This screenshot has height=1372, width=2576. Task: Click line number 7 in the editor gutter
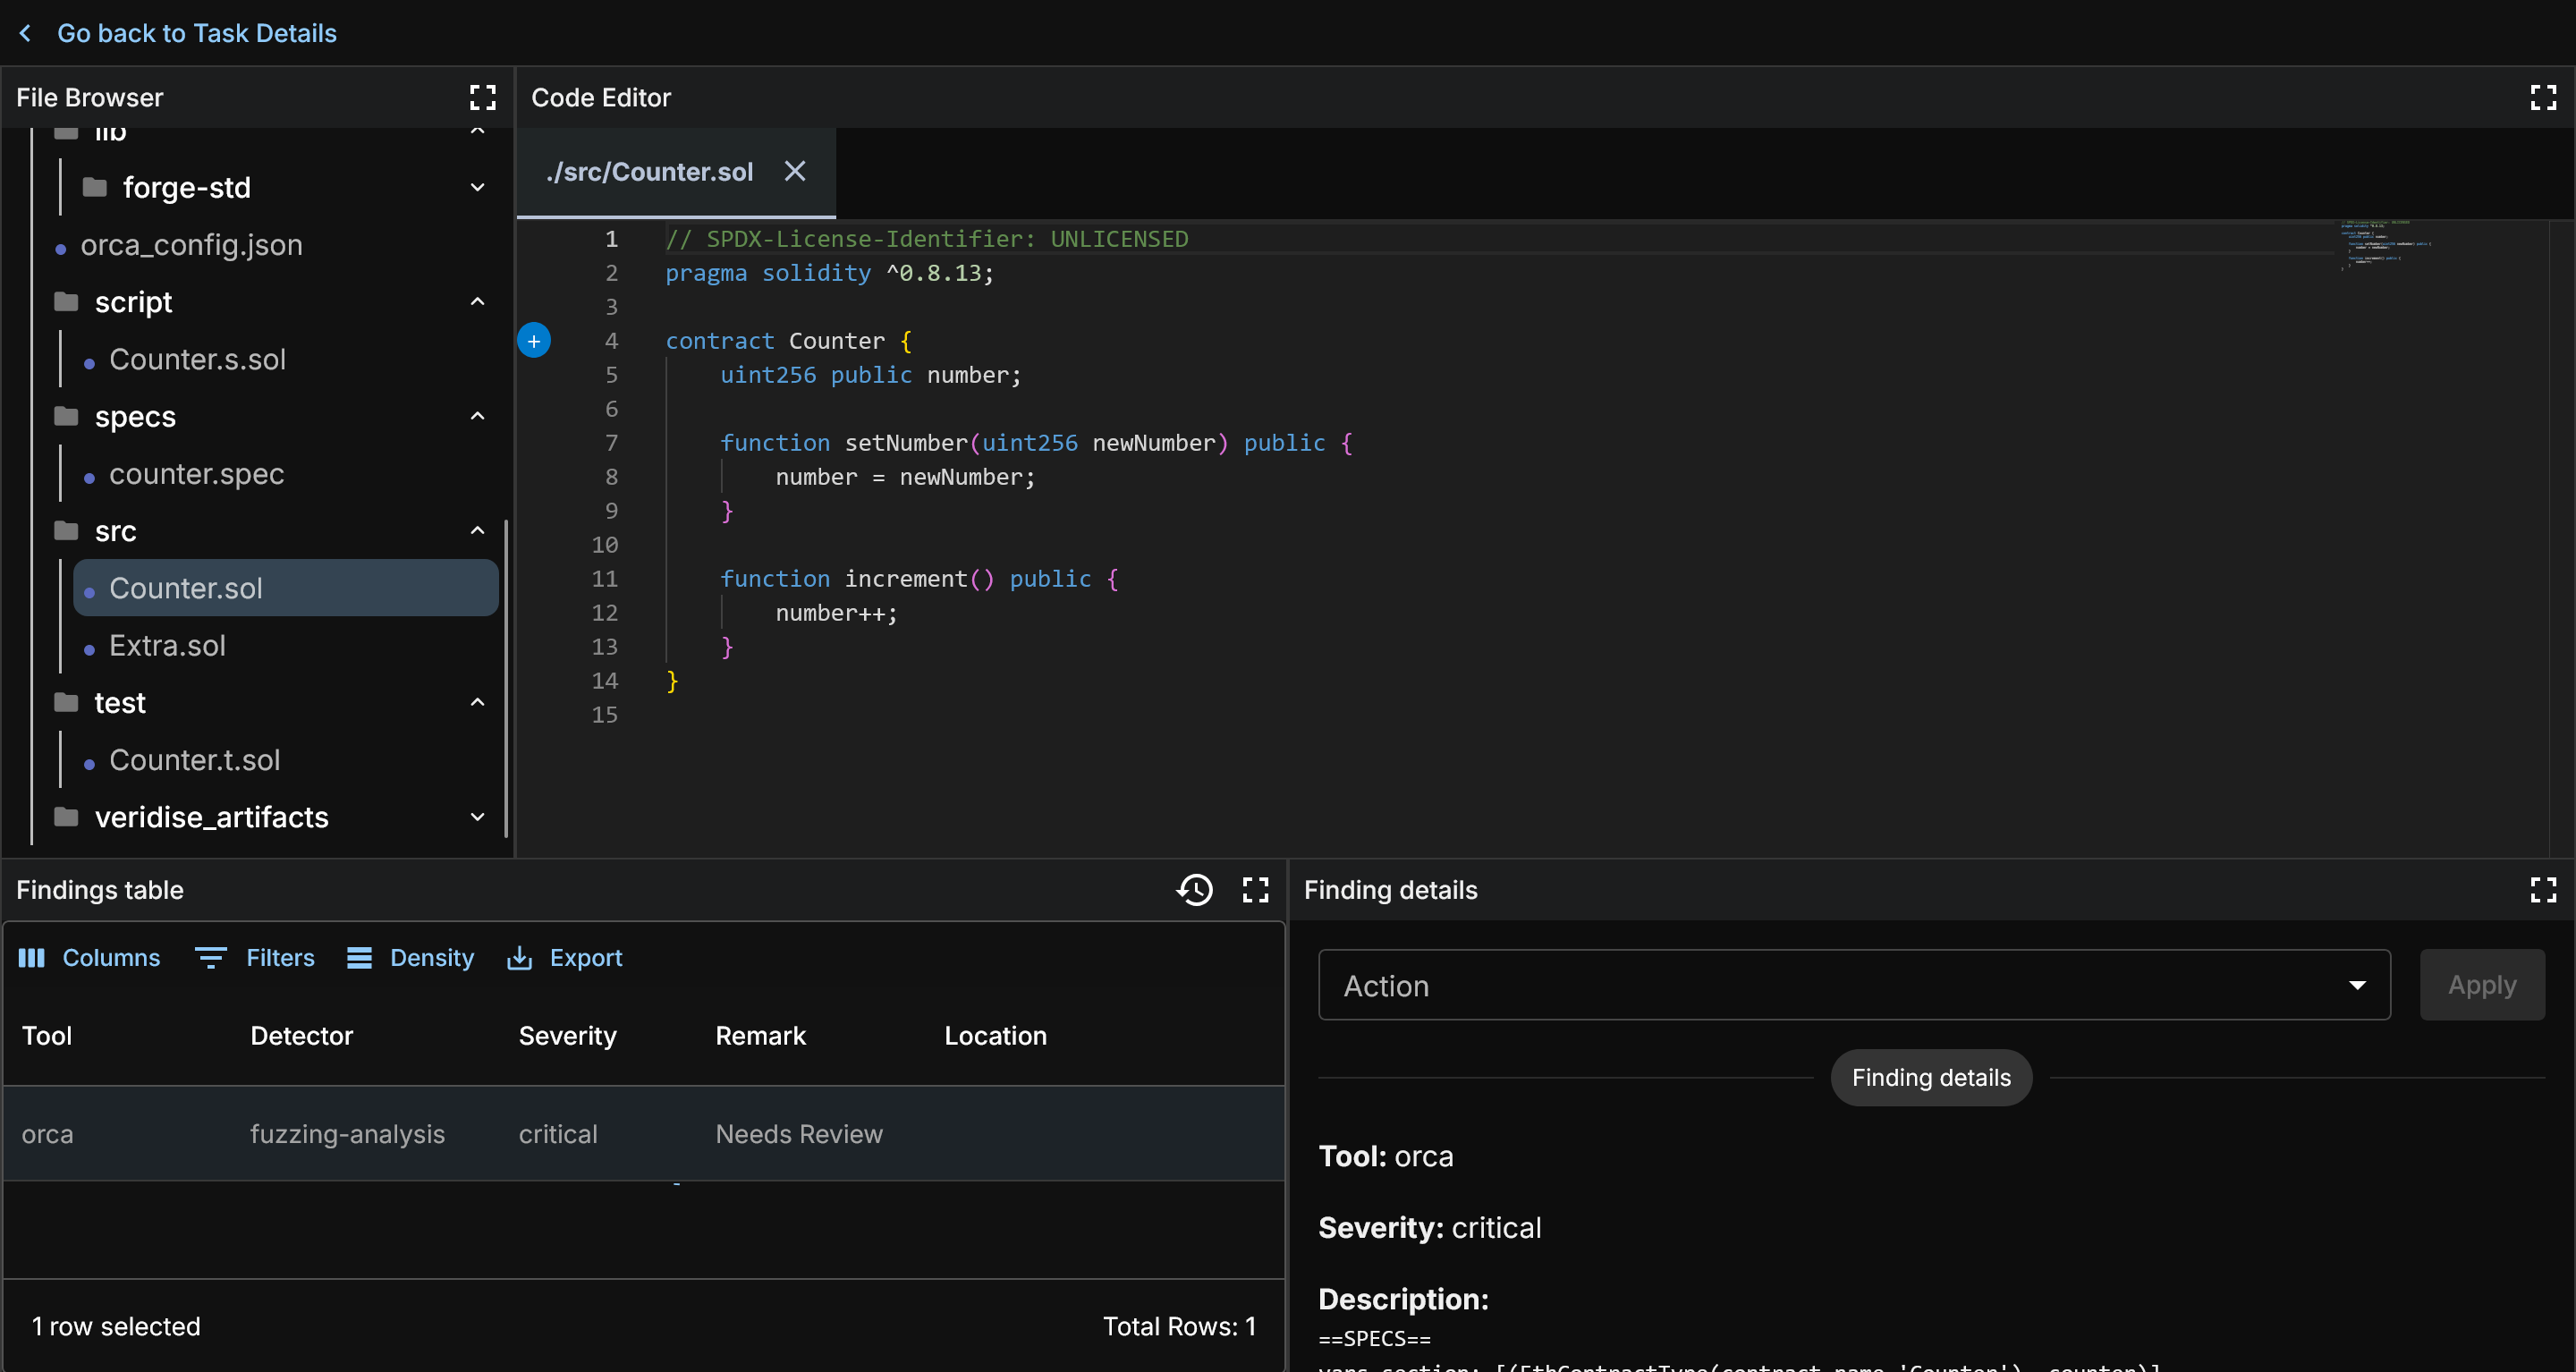[x=611, y=443]
